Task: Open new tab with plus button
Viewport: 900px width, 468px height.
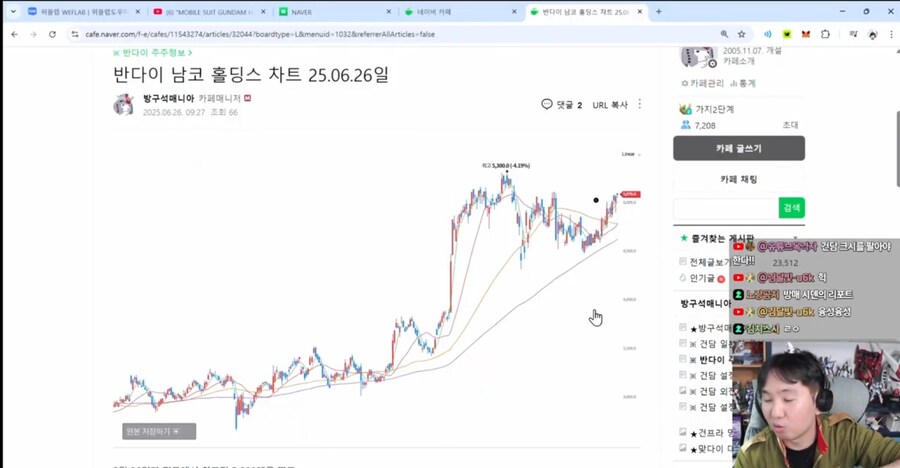Action: click(x=658, y=12)
